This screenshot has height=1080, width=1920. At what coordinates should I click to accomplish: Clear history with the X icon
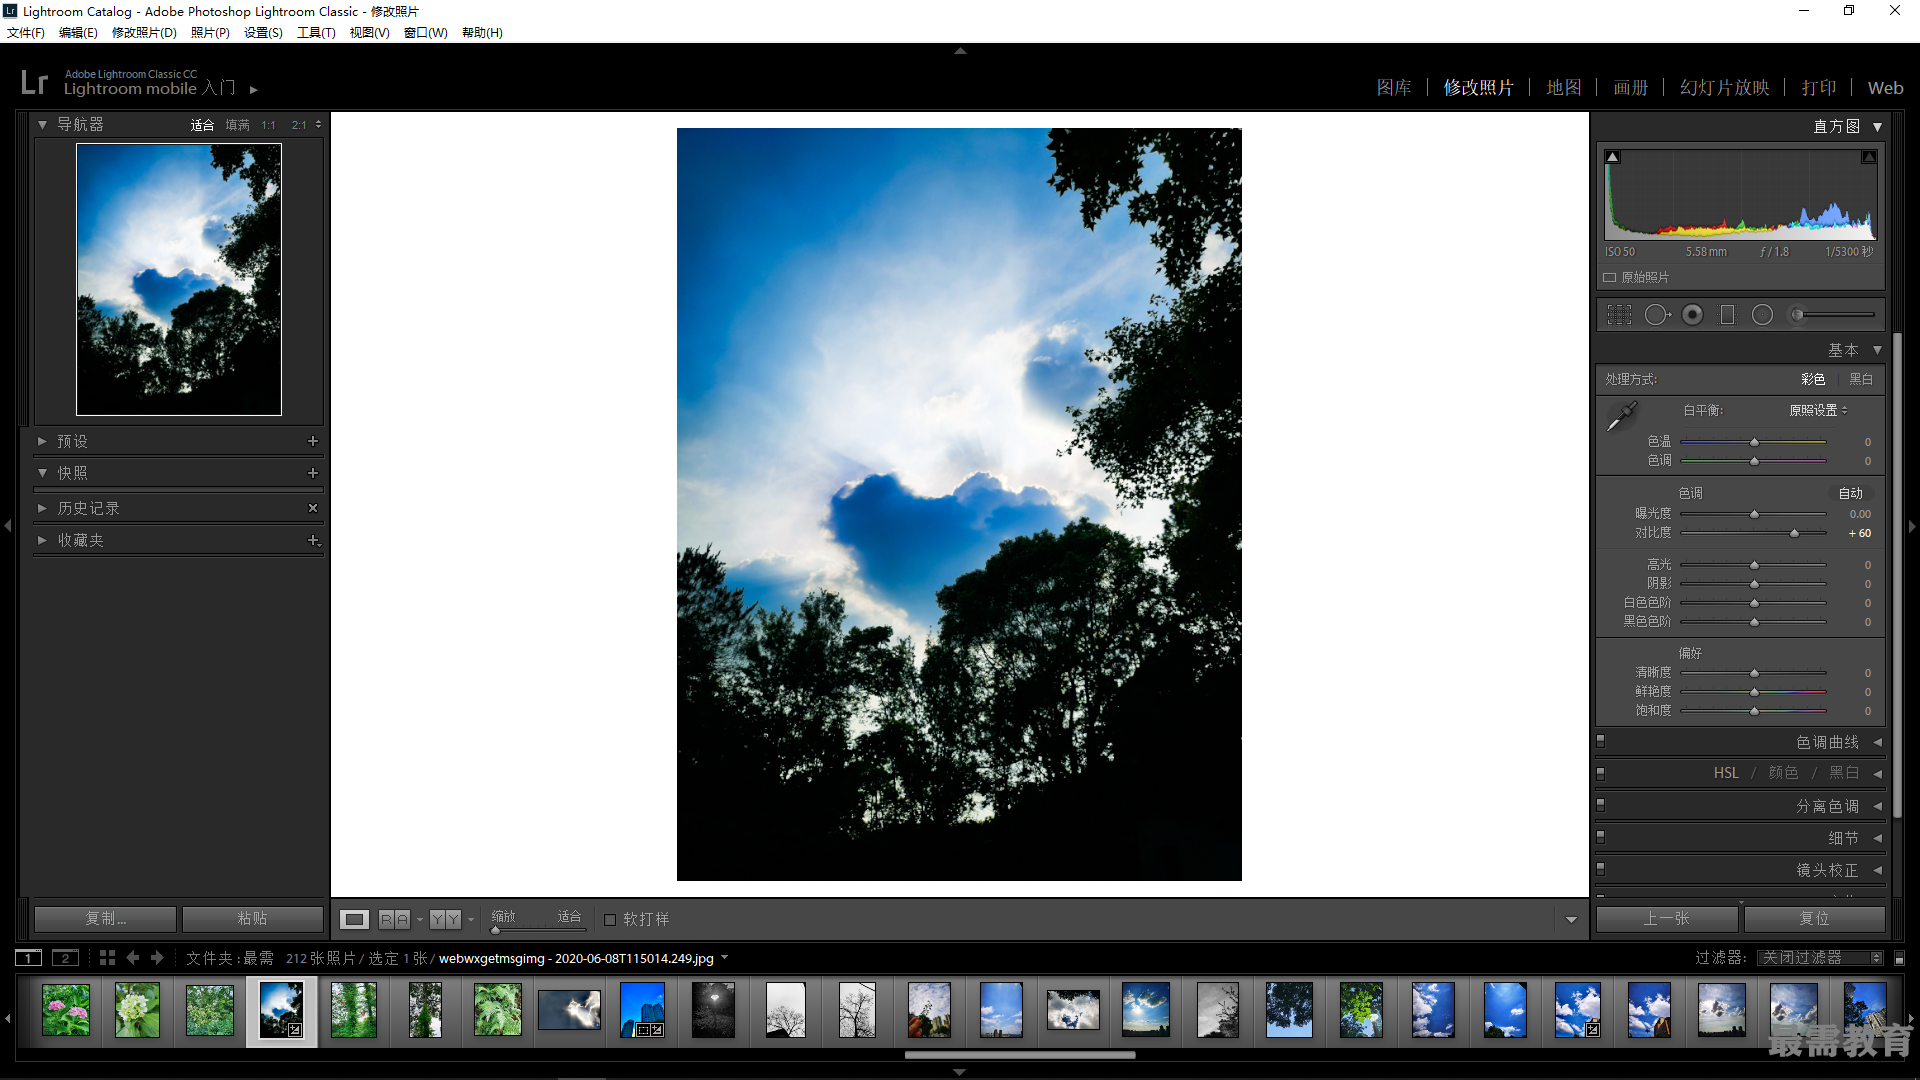point(313,508)
